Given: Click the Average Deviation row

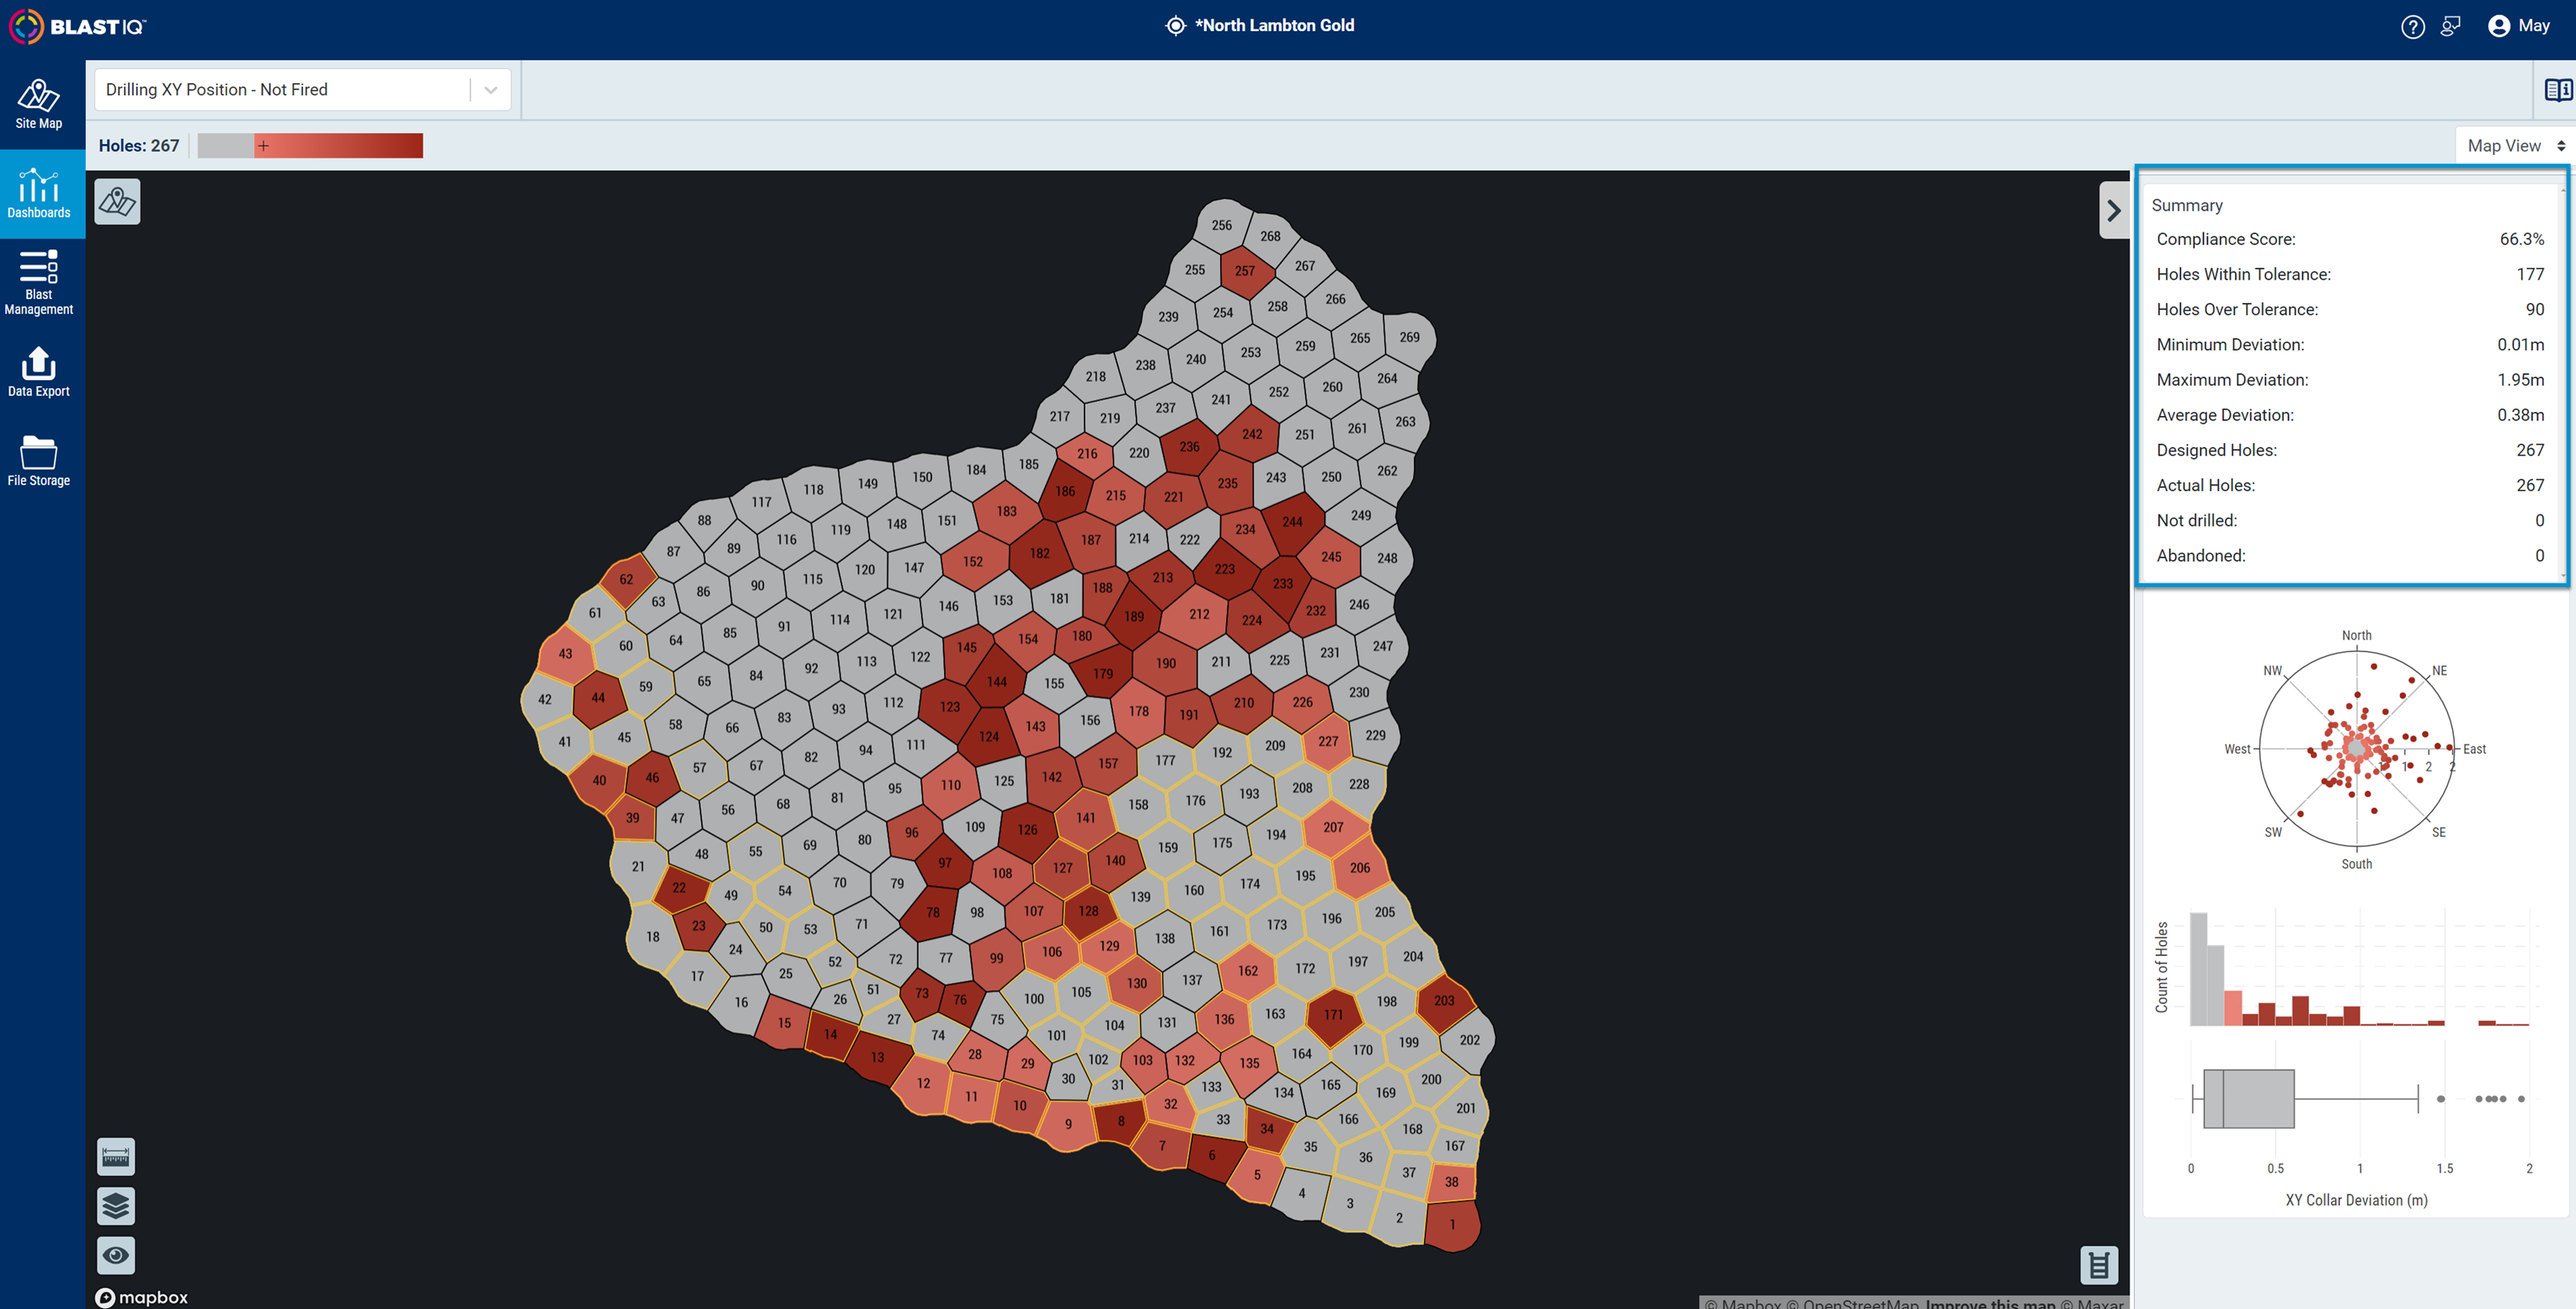Looking at the screenshot, I should click(2350, 415).
